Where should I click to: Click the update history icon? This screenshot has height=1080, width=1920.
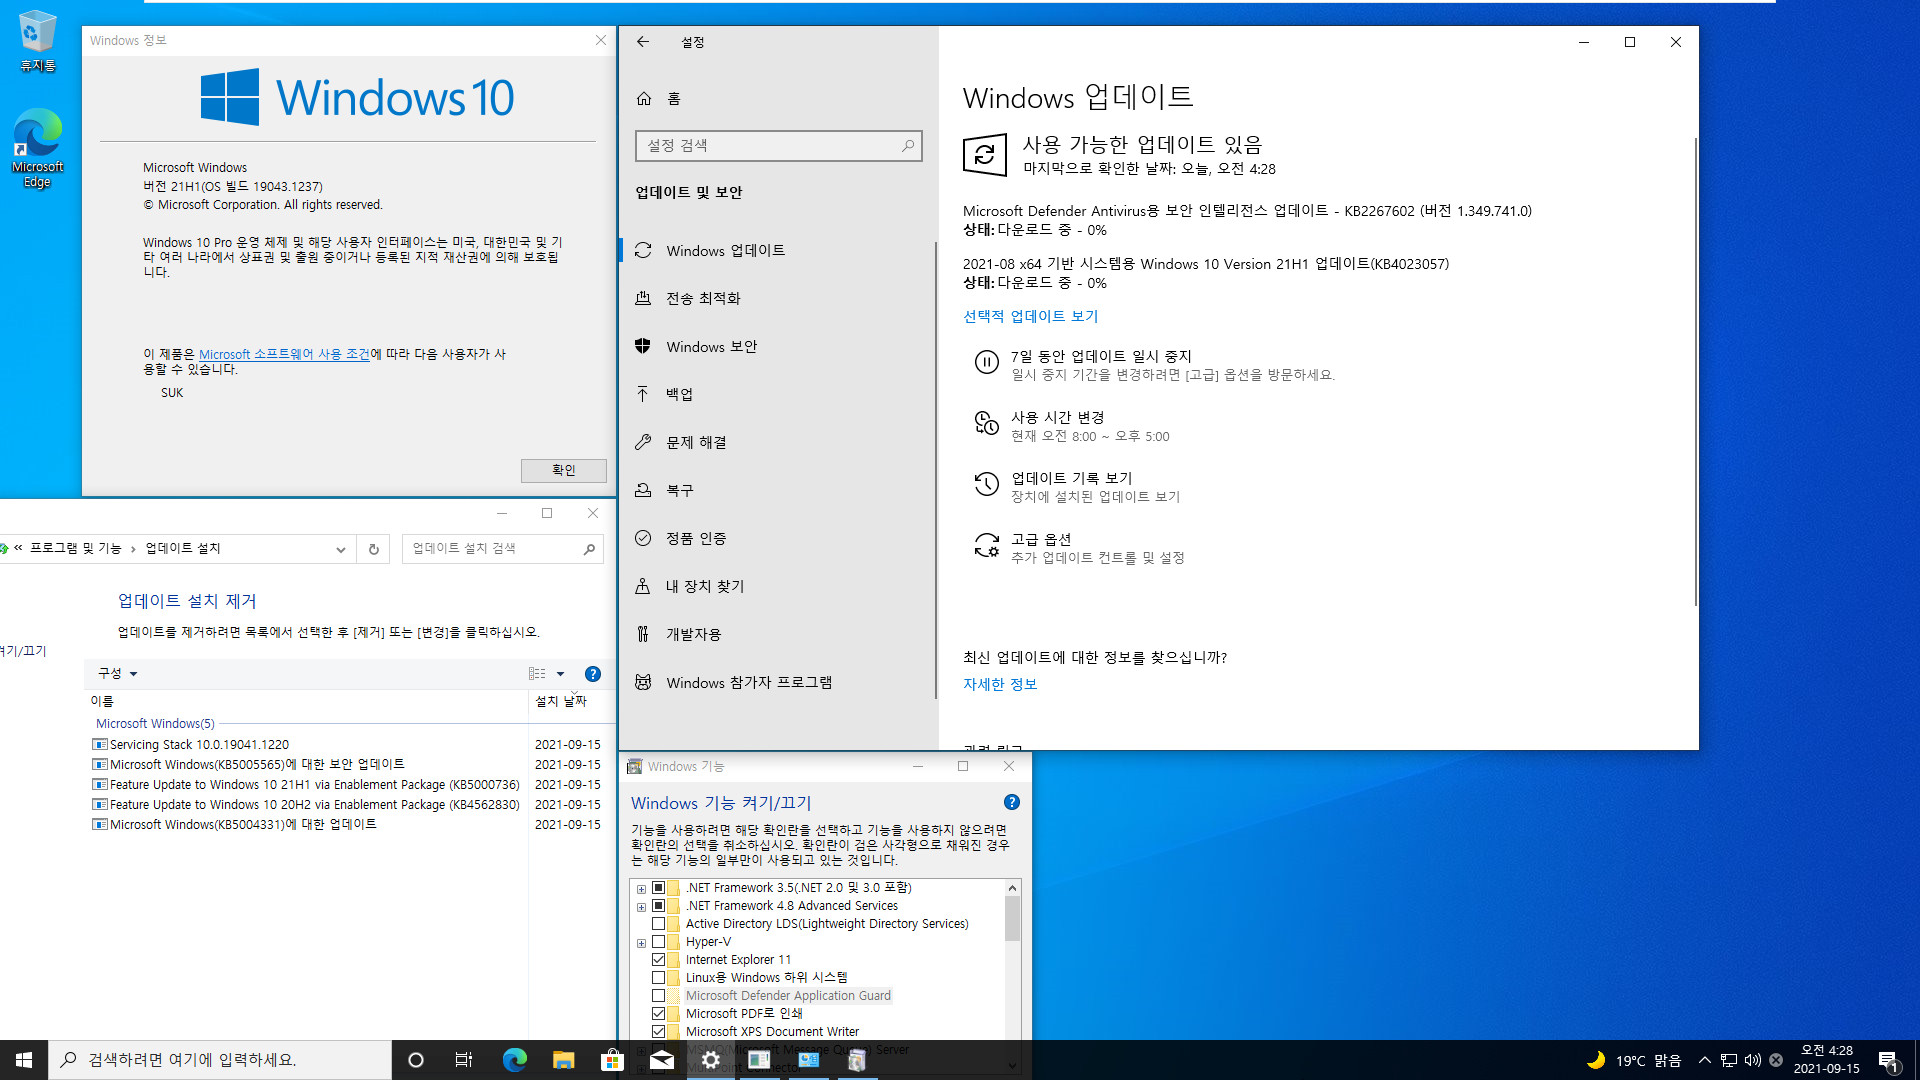point(986,484)
